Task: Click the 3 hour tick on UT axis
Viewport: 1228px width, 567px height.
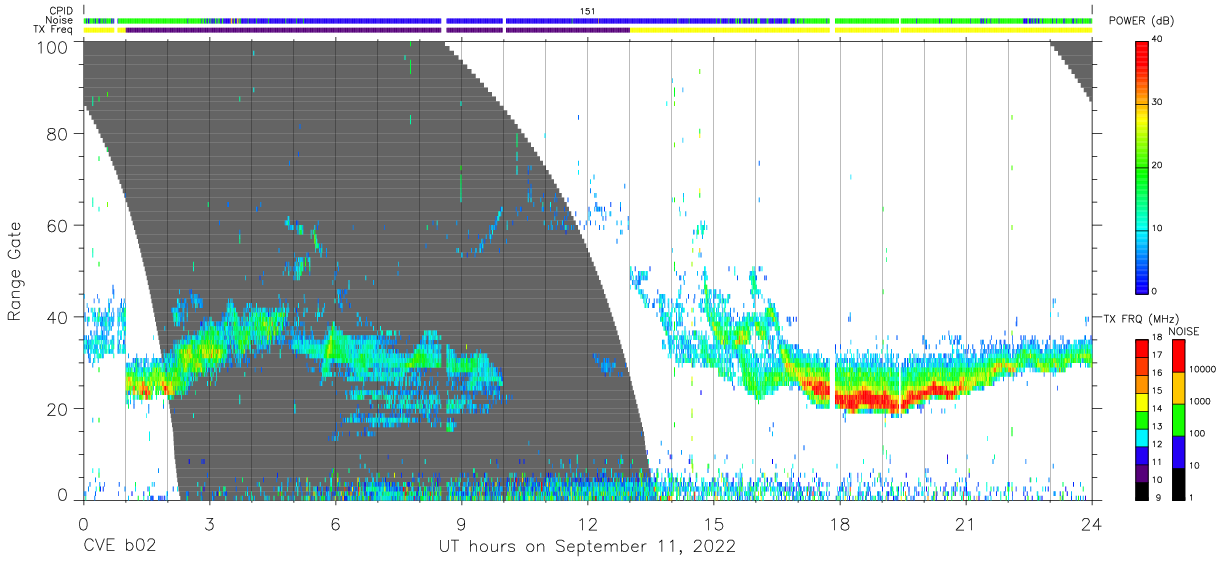Action: click(x=209, y=523)
